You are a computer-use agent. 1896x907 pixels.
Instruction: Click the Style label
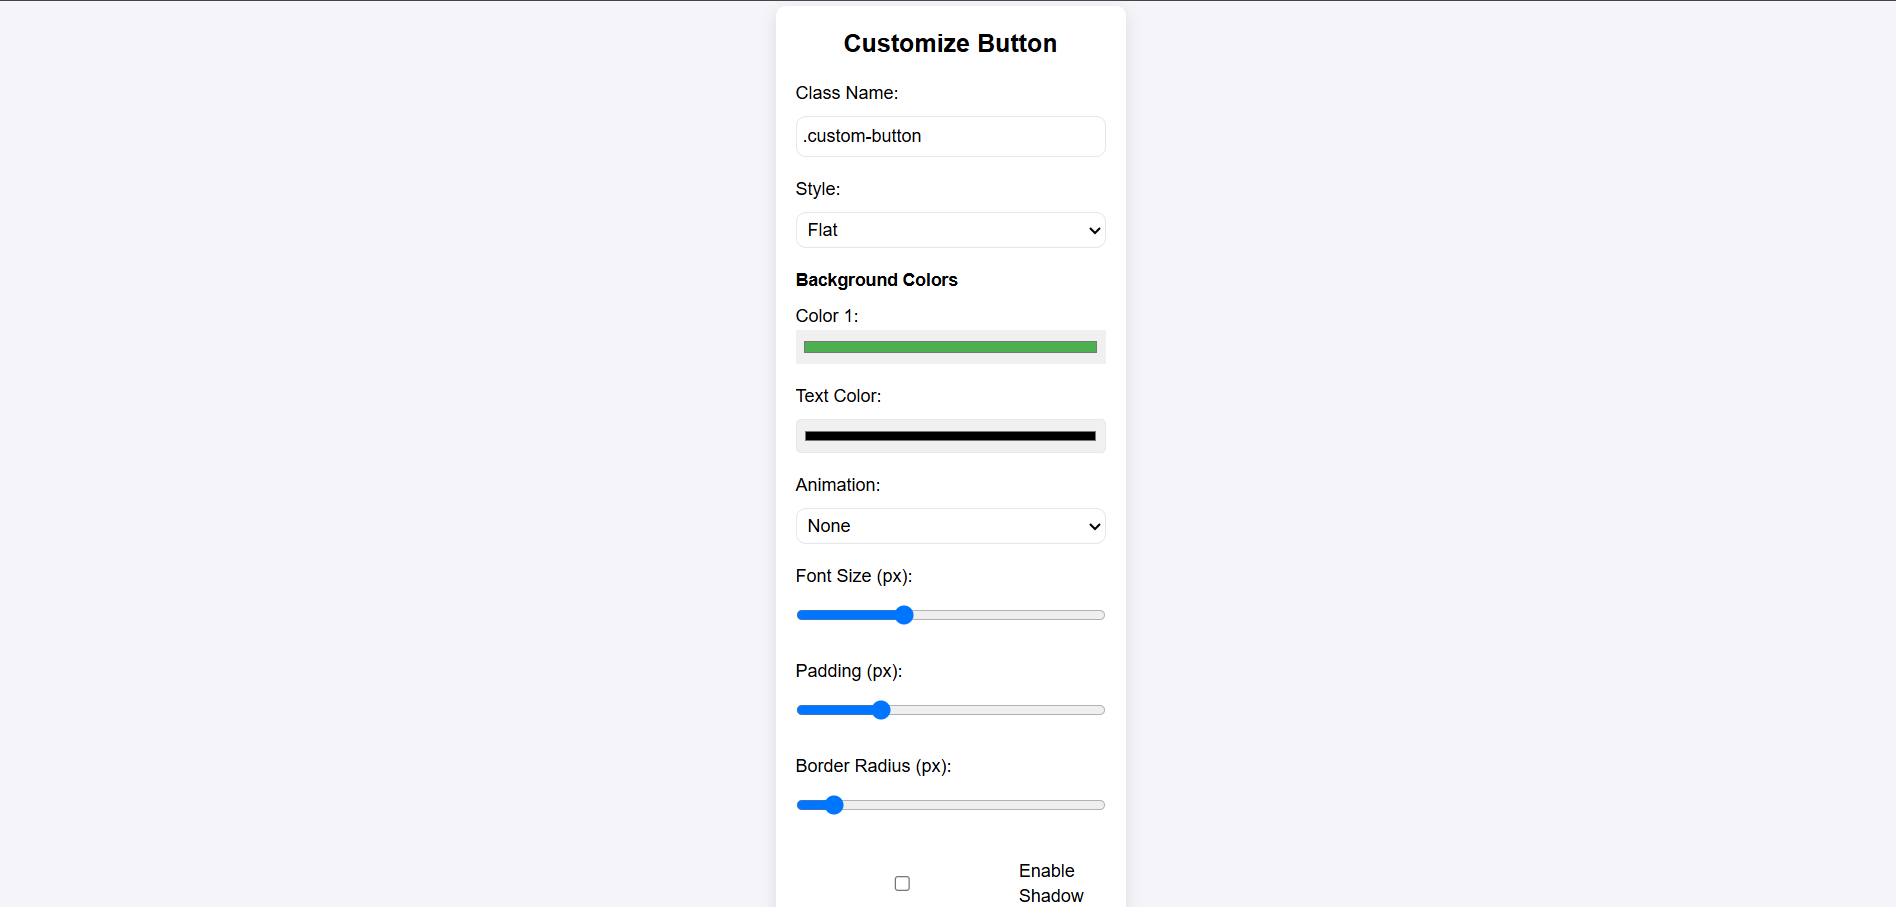pyautogui.click(x=817, y=189)
